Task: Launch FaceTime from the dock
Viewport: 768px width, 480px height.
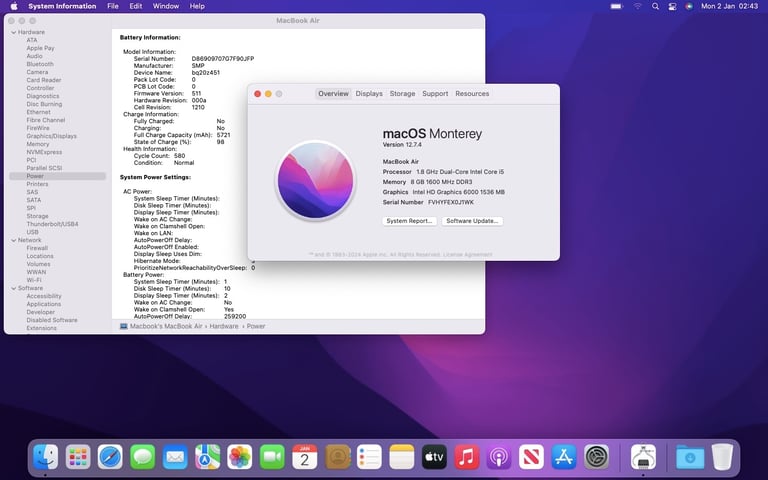Action: [272, 457]
